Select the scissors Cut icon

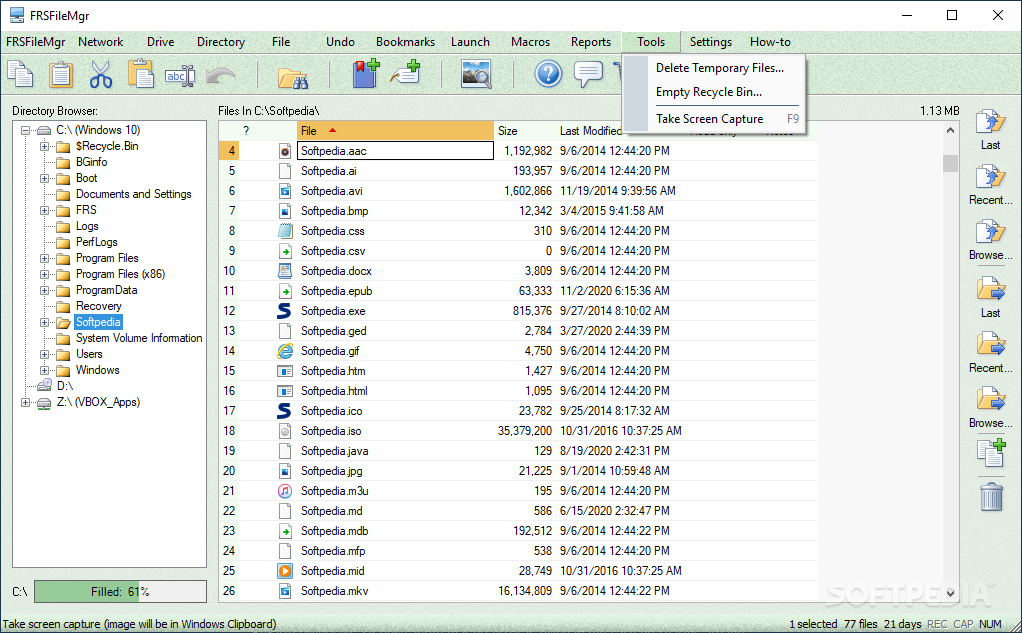tap(101, 74)
